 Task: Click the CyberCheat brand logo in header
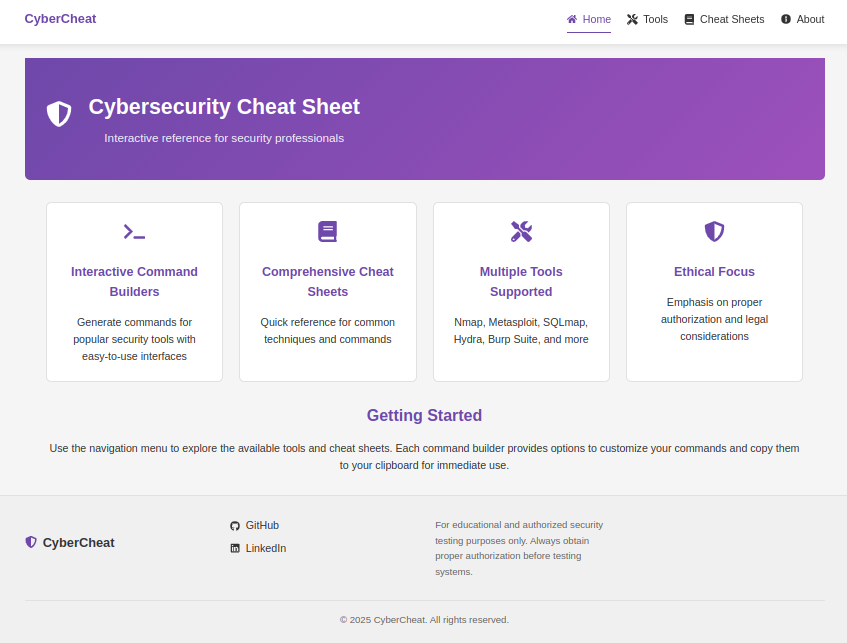point(60,18)
